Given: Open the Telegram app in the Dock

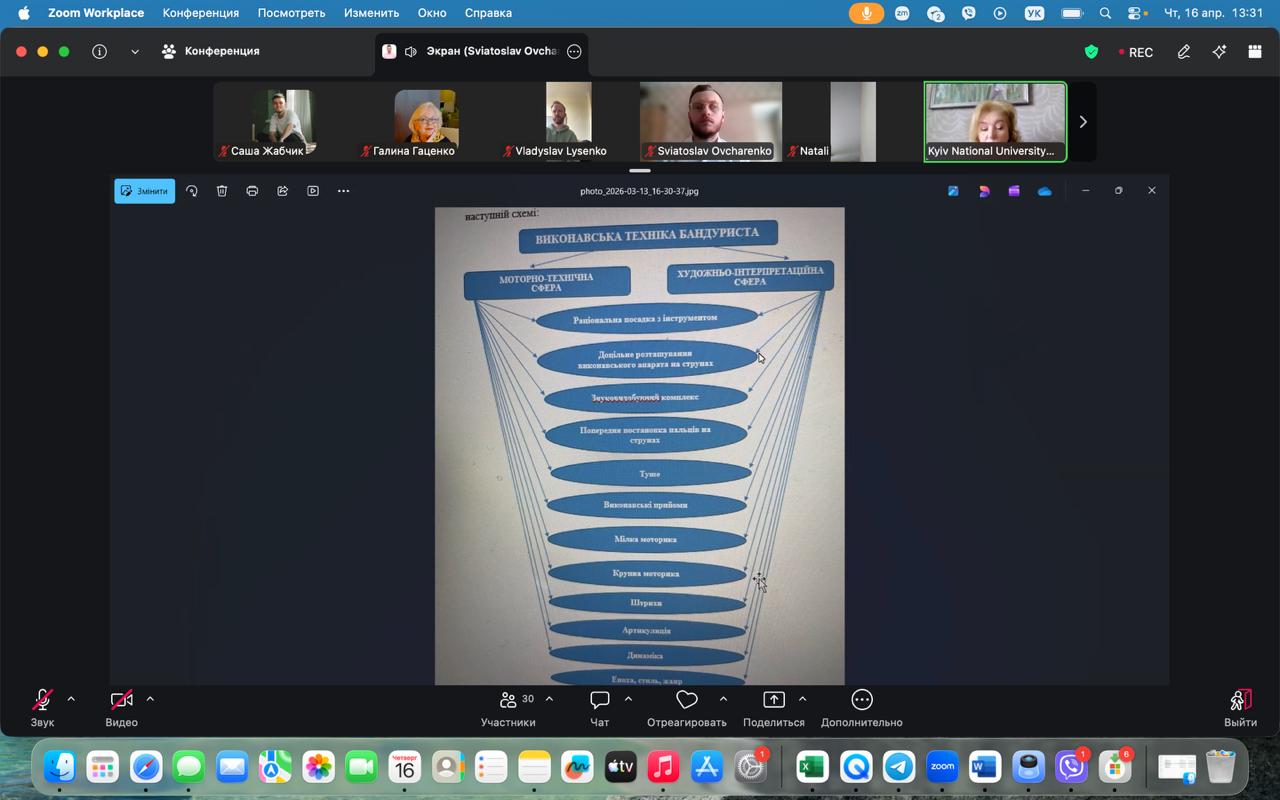Looking at the screenshot, I should [x=899, y=767].
